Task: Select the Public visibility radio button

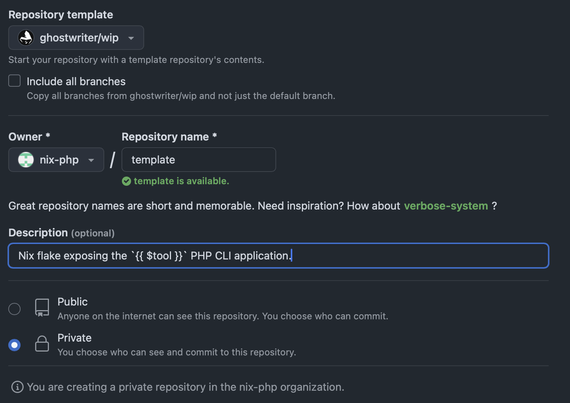Action: [15, 309]
